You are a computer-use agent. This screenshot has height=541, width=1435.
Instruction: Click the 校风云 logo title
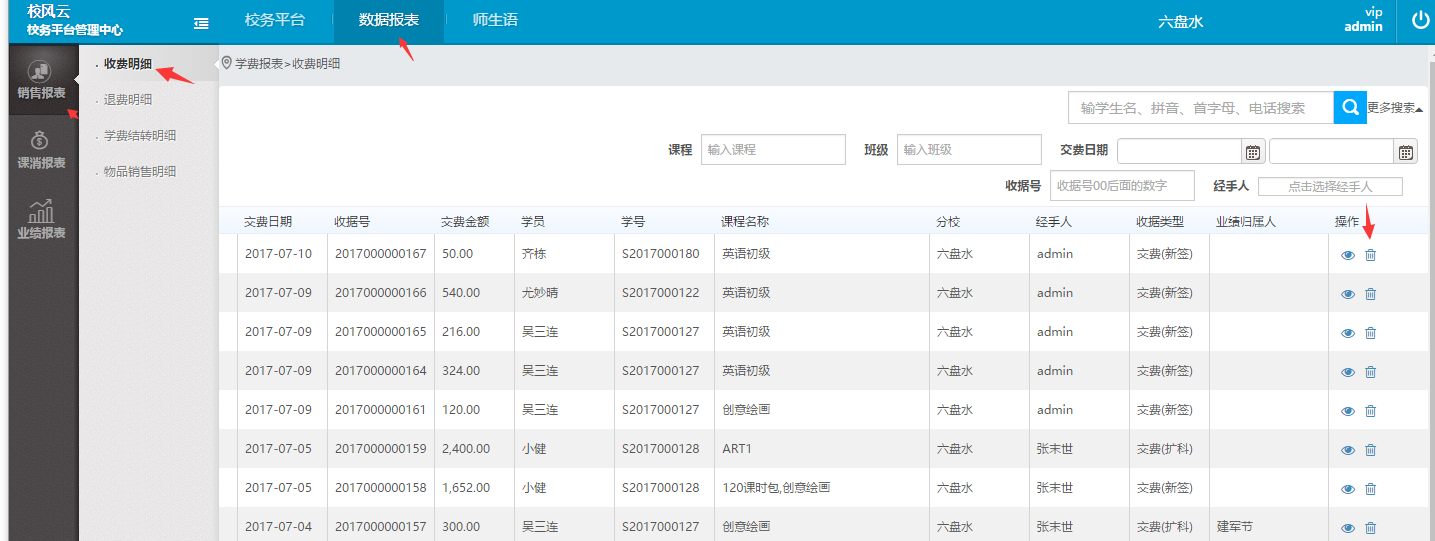49,11
